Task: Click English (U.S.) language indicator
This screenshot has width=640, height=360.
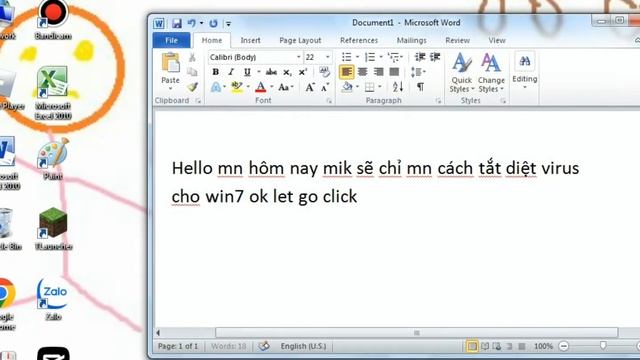Action: (303, 346)
